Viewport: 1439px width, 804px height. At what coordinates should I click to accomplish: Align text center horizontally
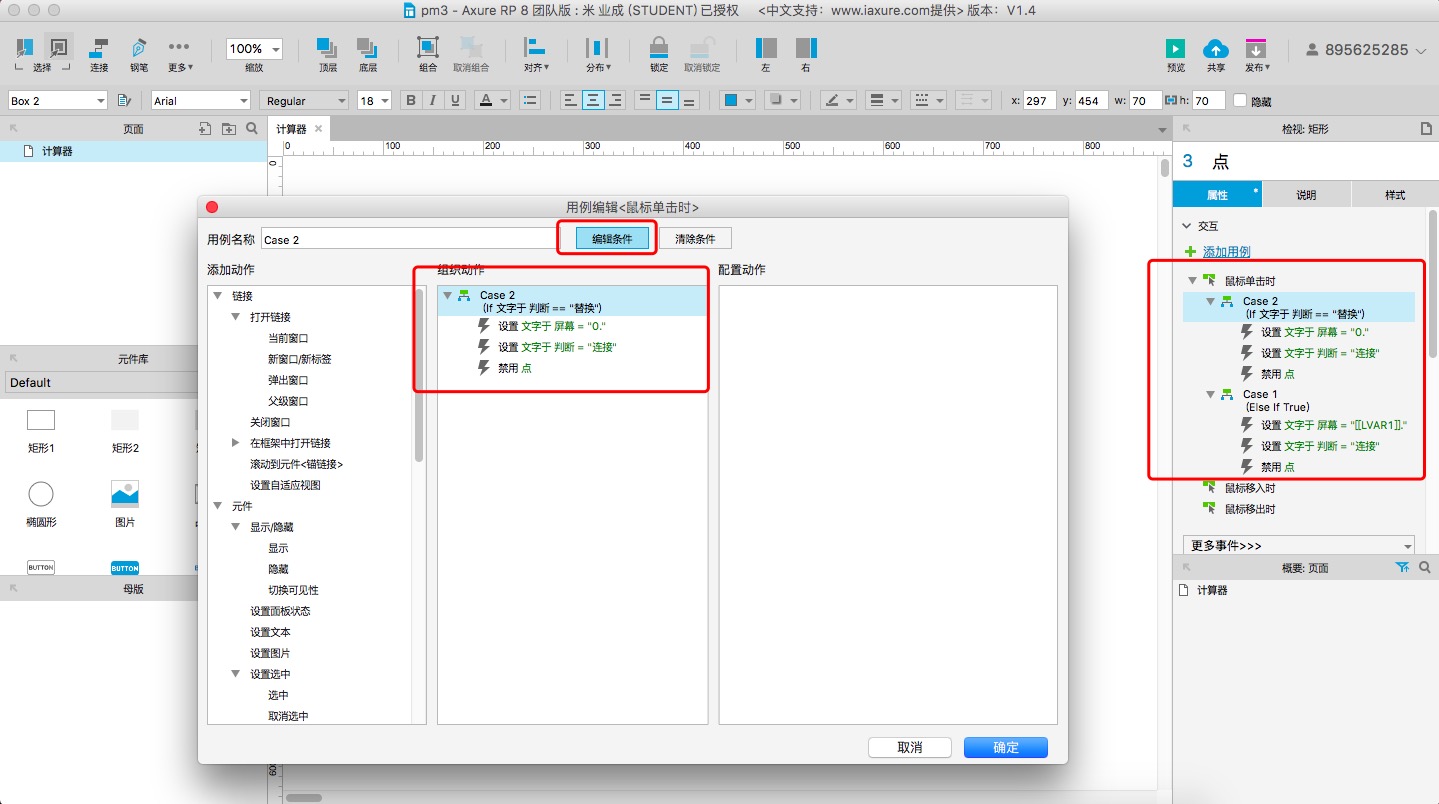coord(593,100)
